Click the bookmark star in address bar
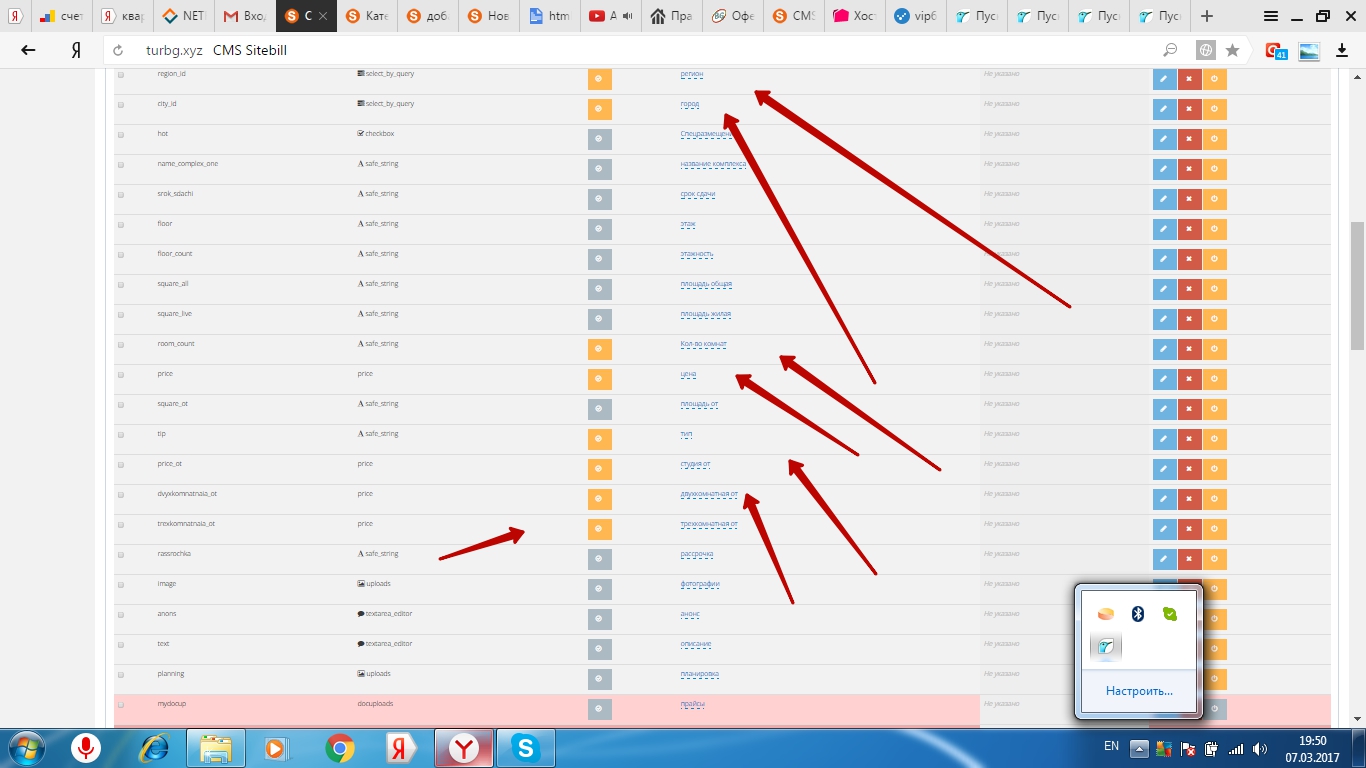Screen dimensions: 1366x768 1232,50
